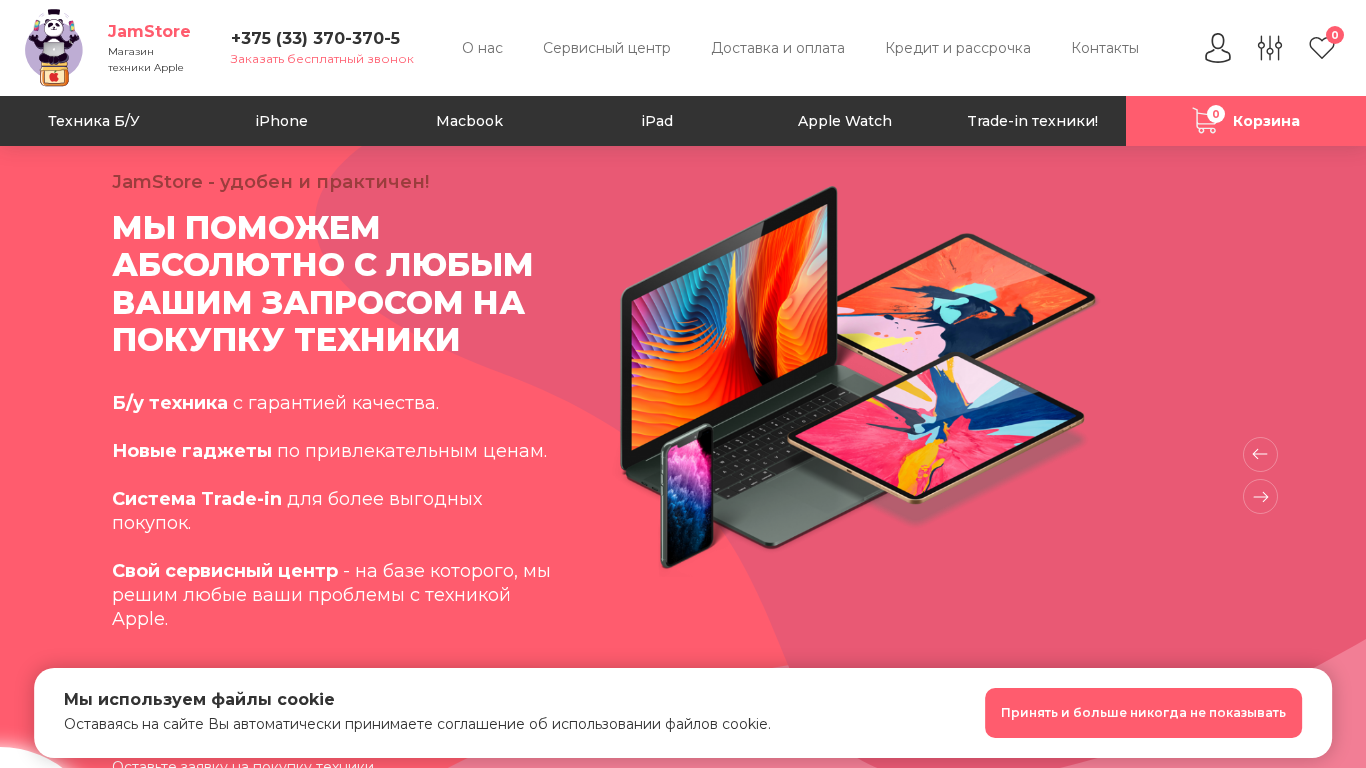Go to Доставка и оплата page

coord(778,48)
